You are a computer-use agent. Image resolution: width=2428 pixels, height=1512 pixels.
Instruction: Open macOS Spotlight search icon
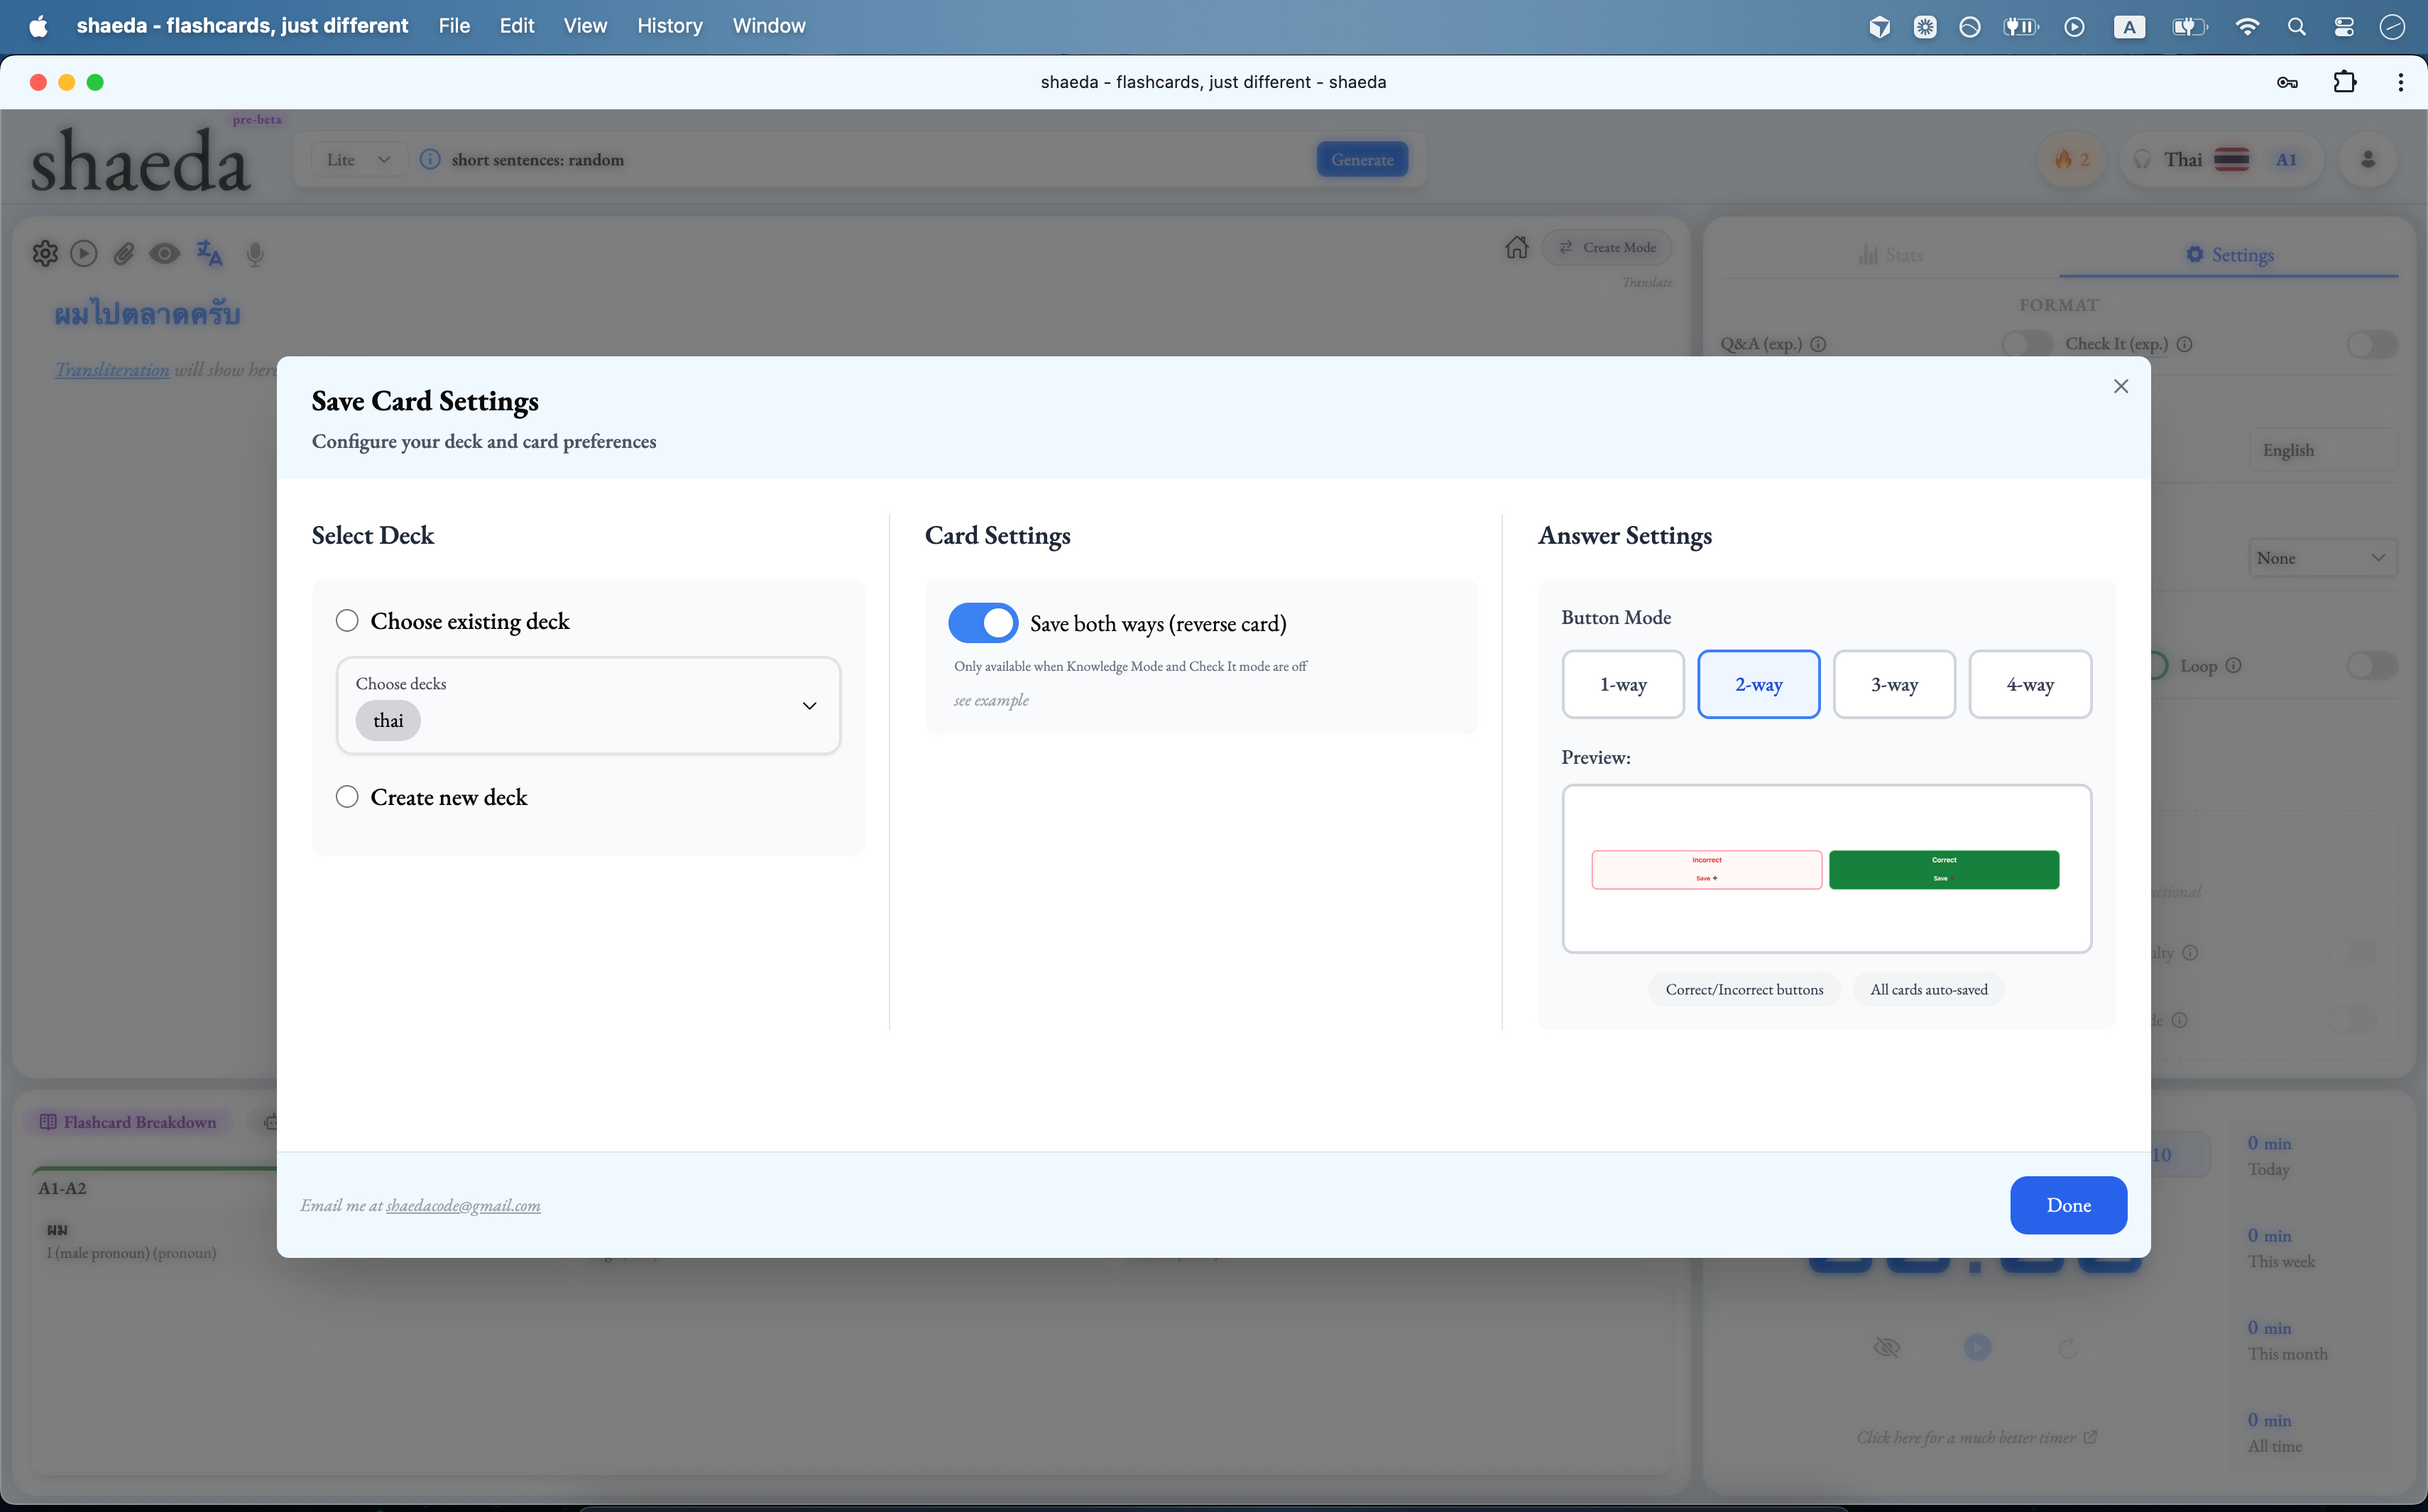point(2296,27)
